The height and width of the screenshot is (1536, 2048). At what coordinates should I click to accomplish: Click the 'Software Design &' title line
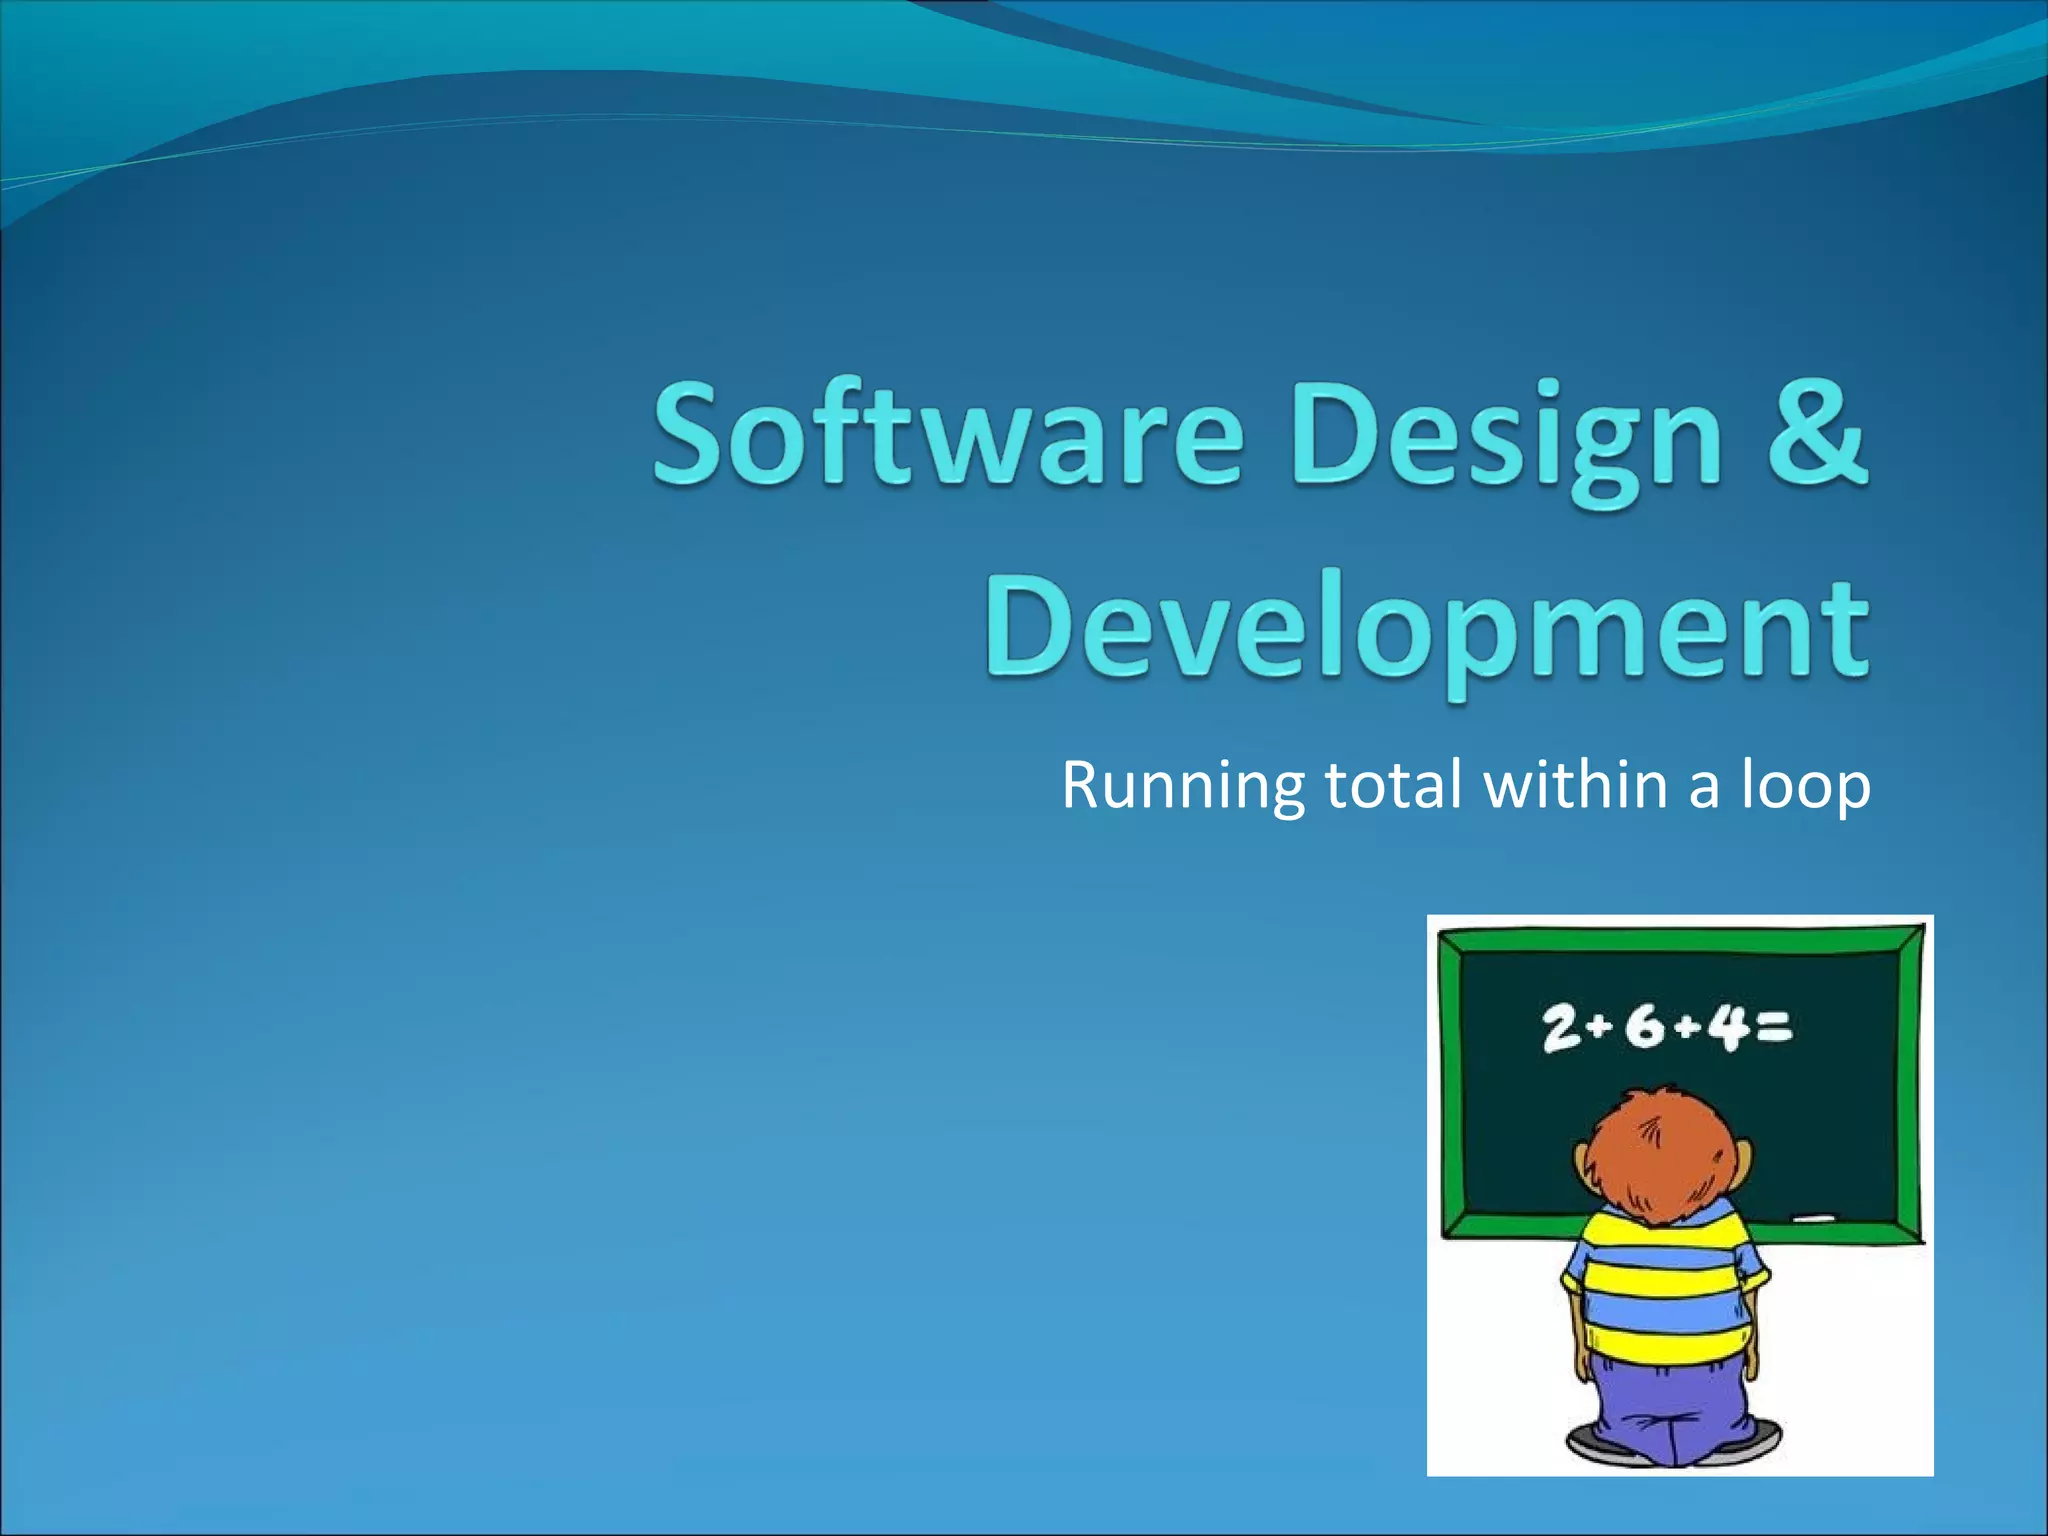coord(1260,437)
